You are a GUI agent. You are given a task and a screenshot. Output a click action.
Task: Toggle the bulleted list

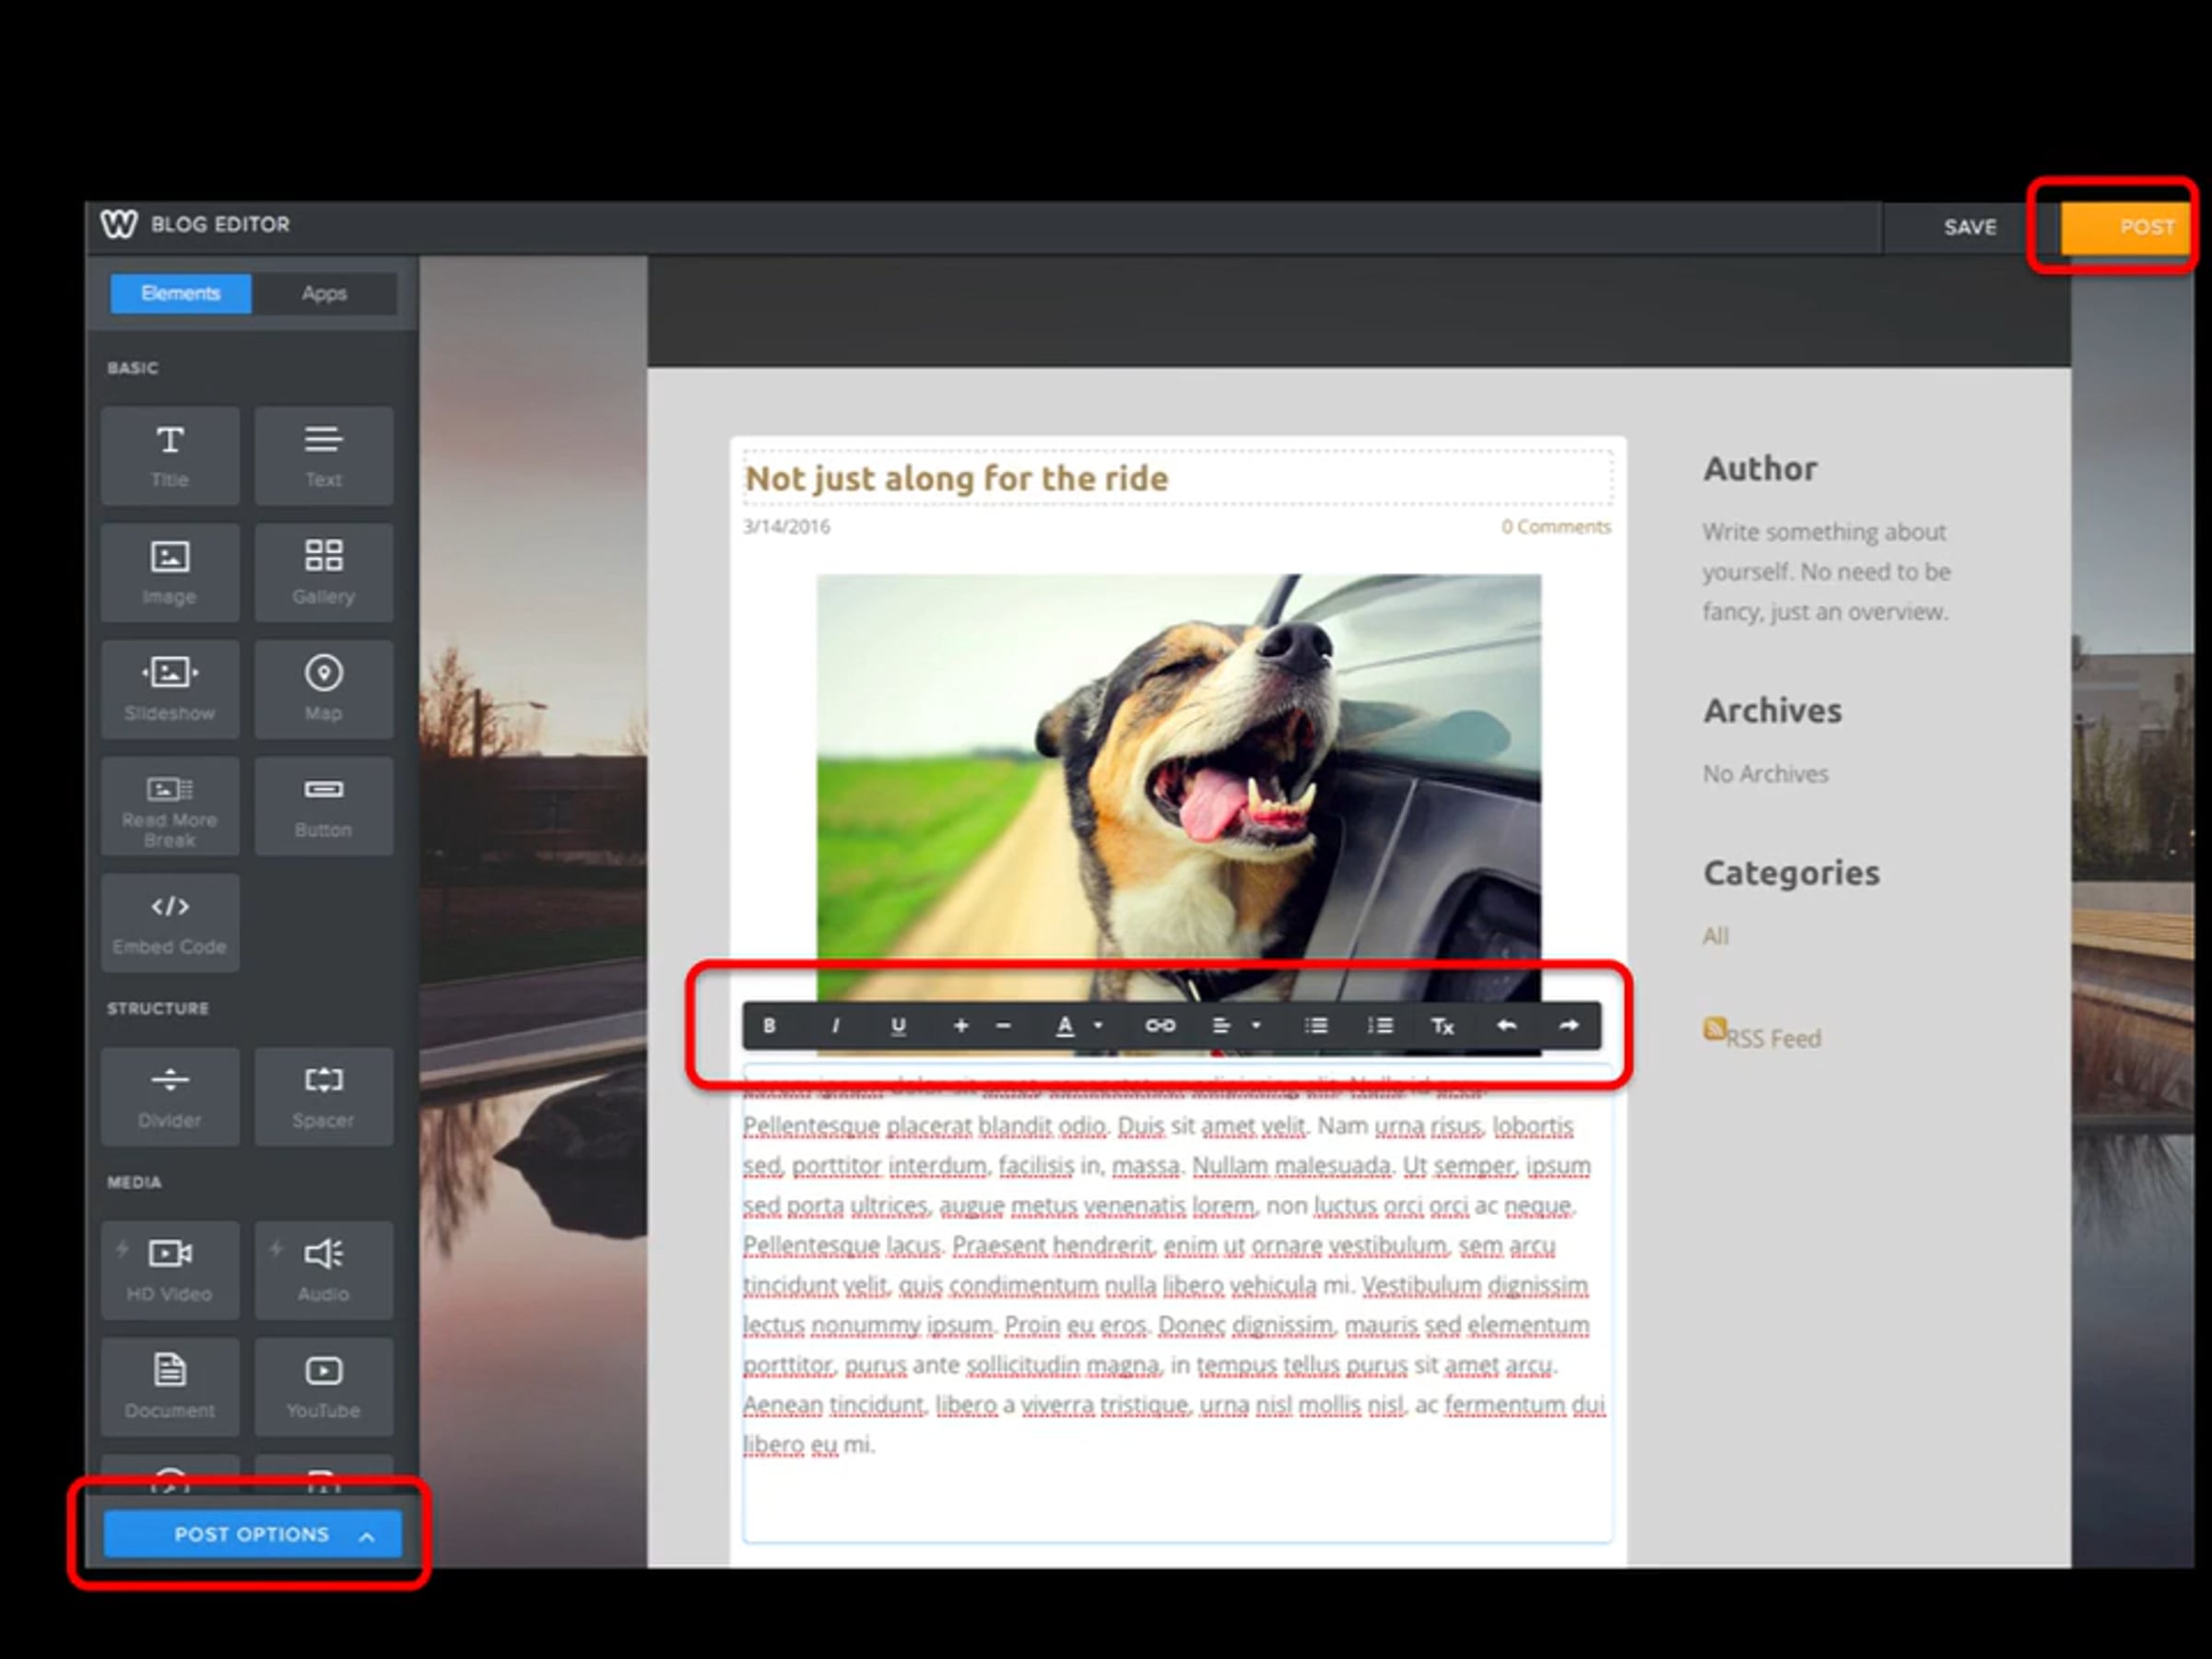pyautogui.click(x=1316, y=1025)
